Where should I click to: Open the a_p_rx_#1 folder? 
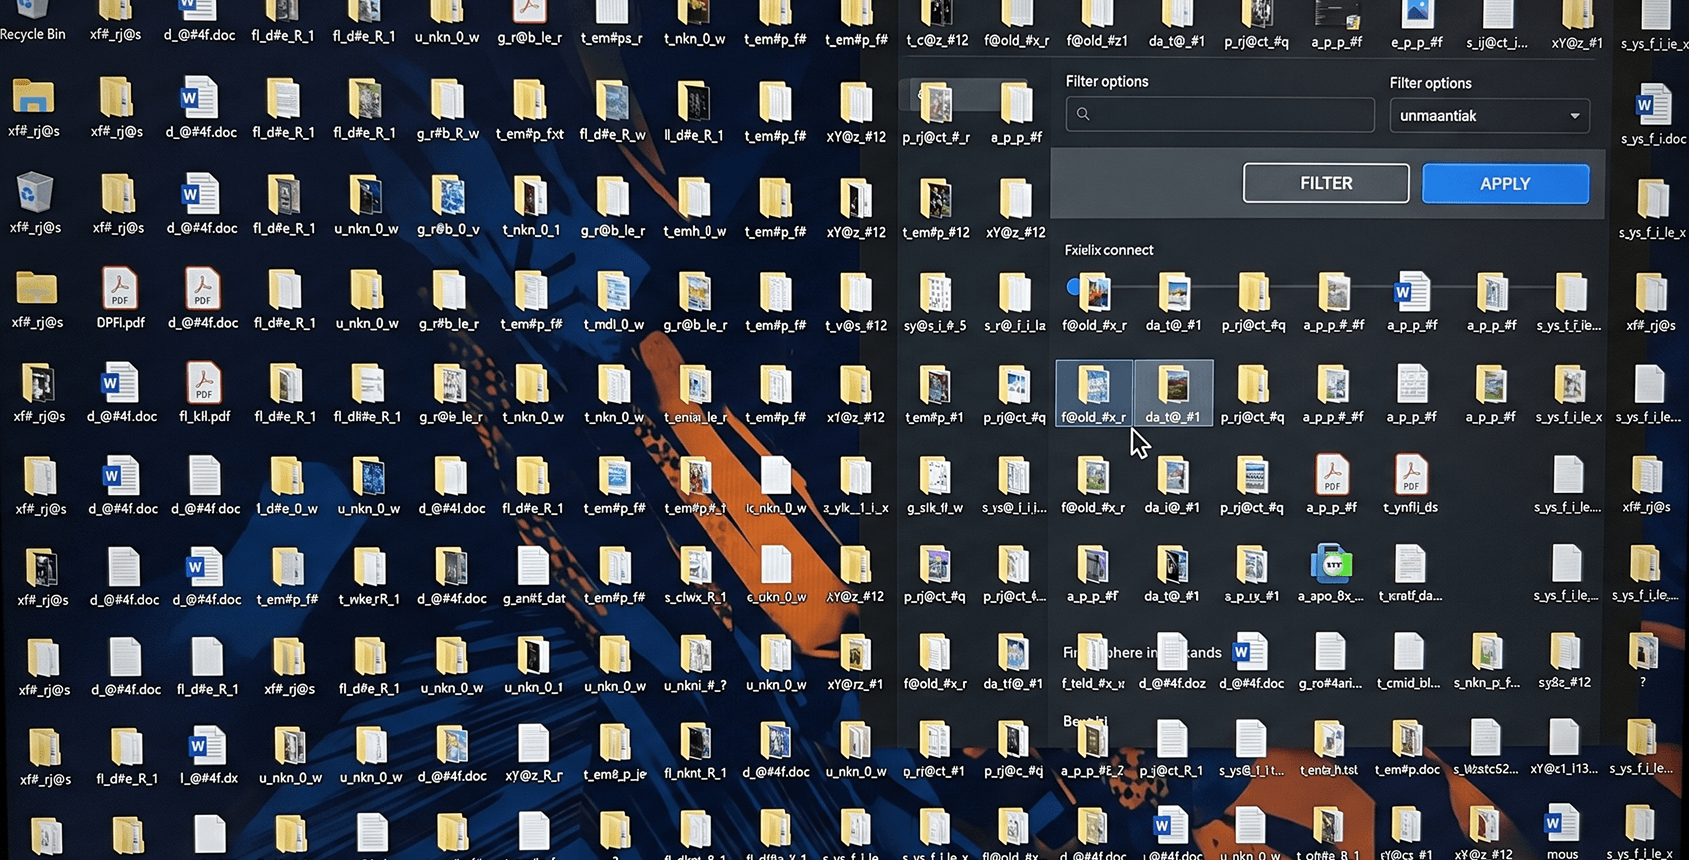(1251, 565)
